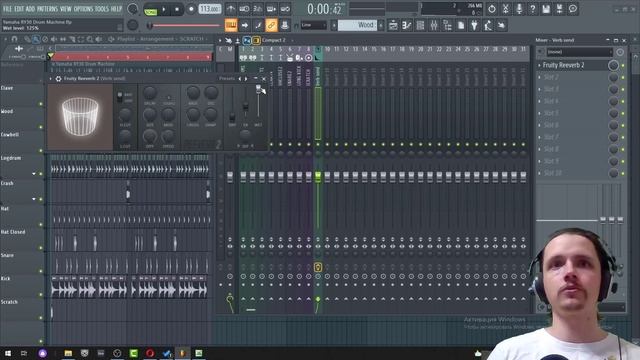
Task: Click the question mark help icon
Action: pyautogui.click(x=532, y=9)
